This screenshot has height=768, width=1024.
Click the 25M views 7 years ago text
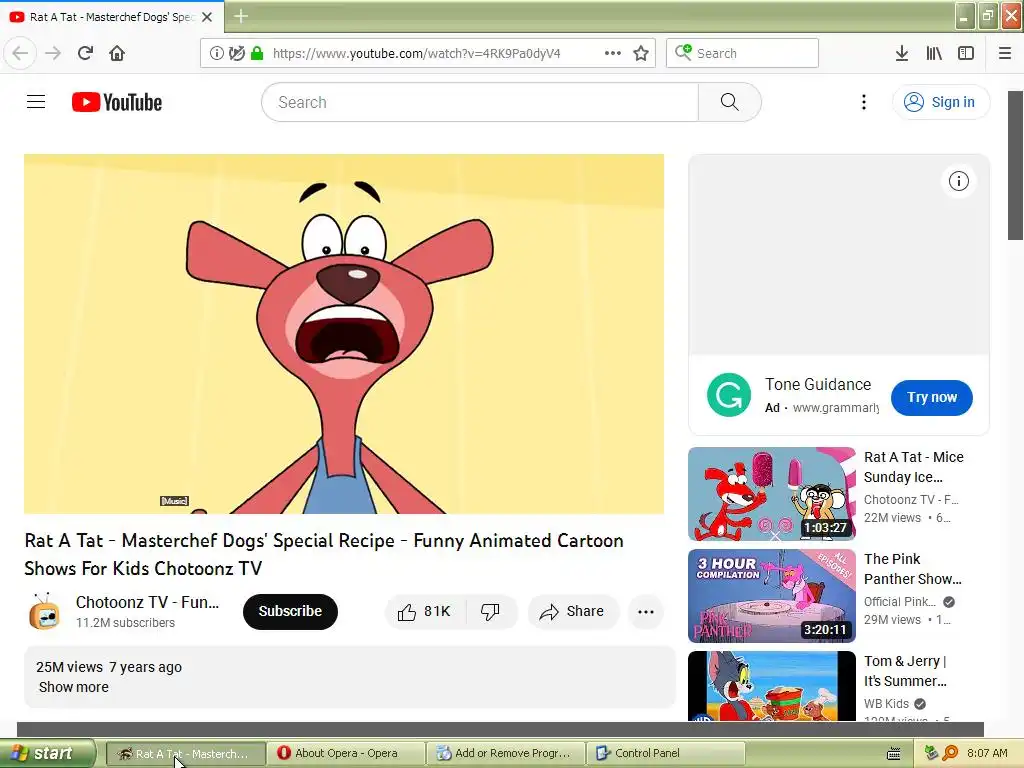[109, 667]
